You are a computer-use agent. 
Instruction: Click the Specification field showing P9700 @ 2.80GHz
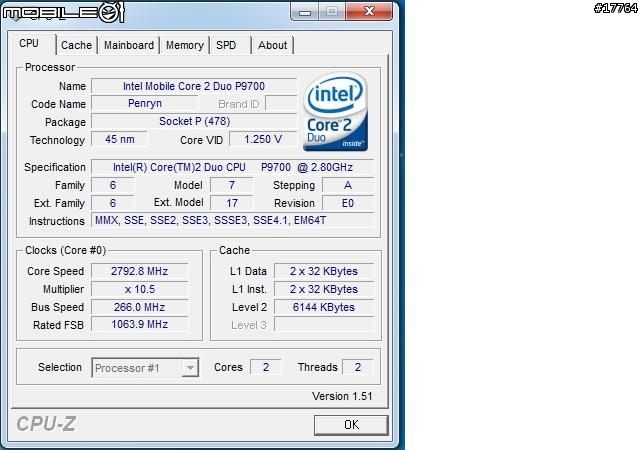(232, 167)
